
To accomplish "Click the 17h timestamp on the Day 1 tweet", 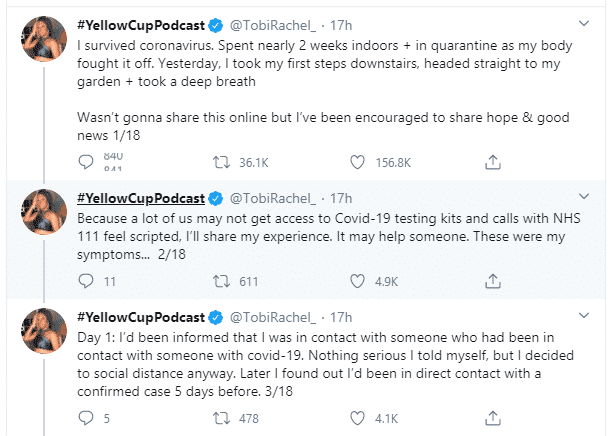I will pos(342,317).
